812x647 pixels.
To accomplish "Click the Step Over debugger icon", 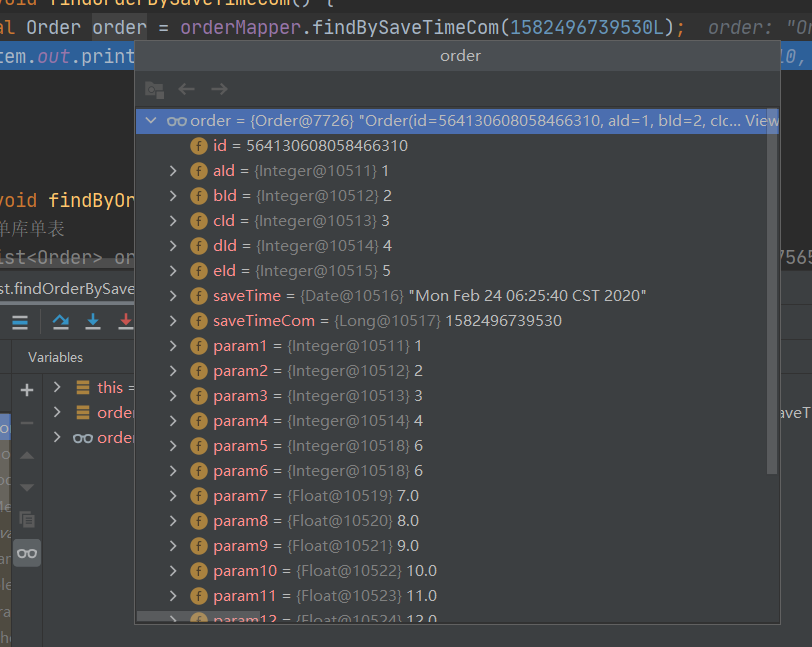I will [x=61, y=322].
